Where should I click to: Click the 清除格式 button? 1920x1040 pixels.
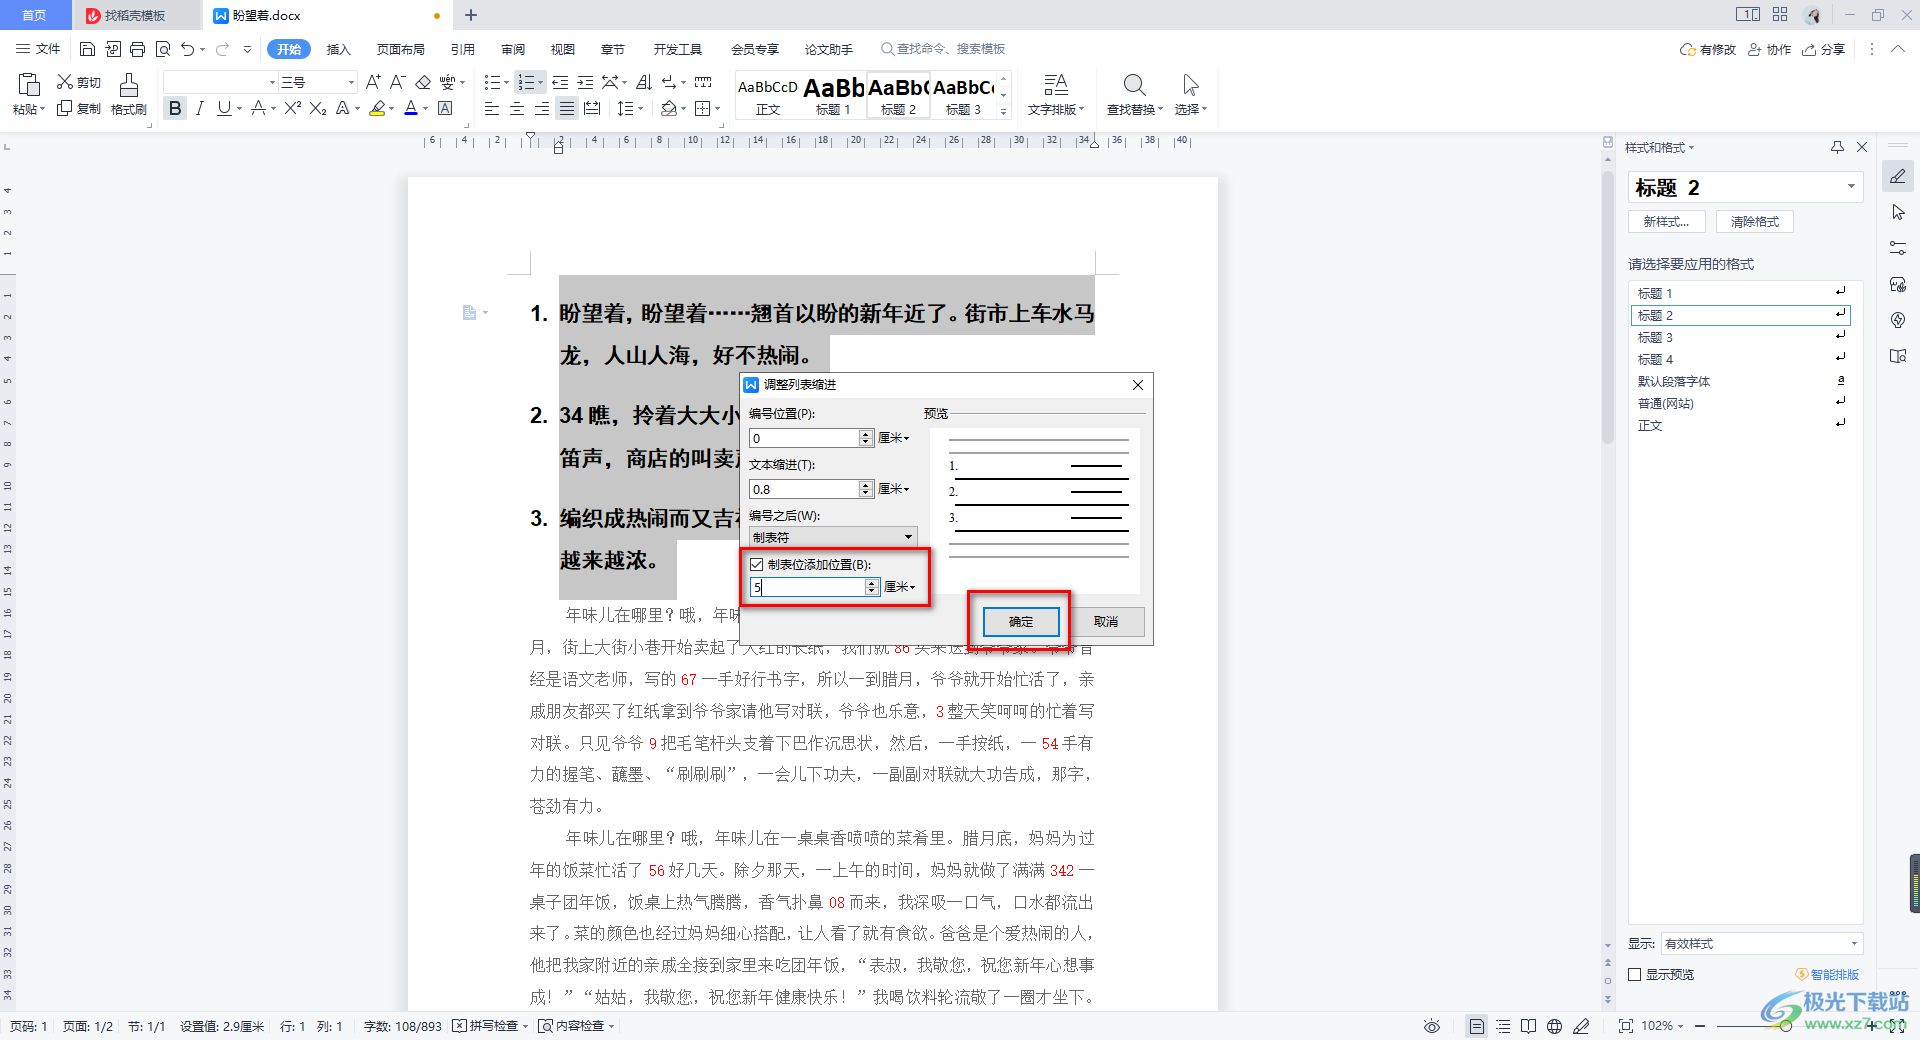point(1755,222)
